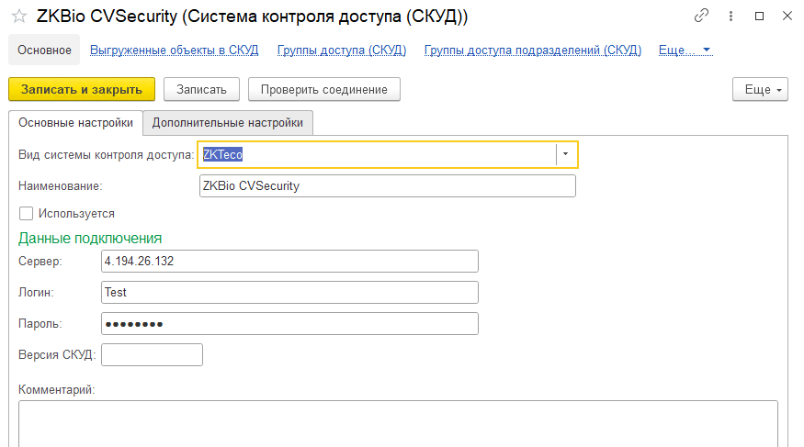The width and height of the screenshot is (804, 447).
Task: Open the three-dot vertical menu icon
Action: [729, 17]
